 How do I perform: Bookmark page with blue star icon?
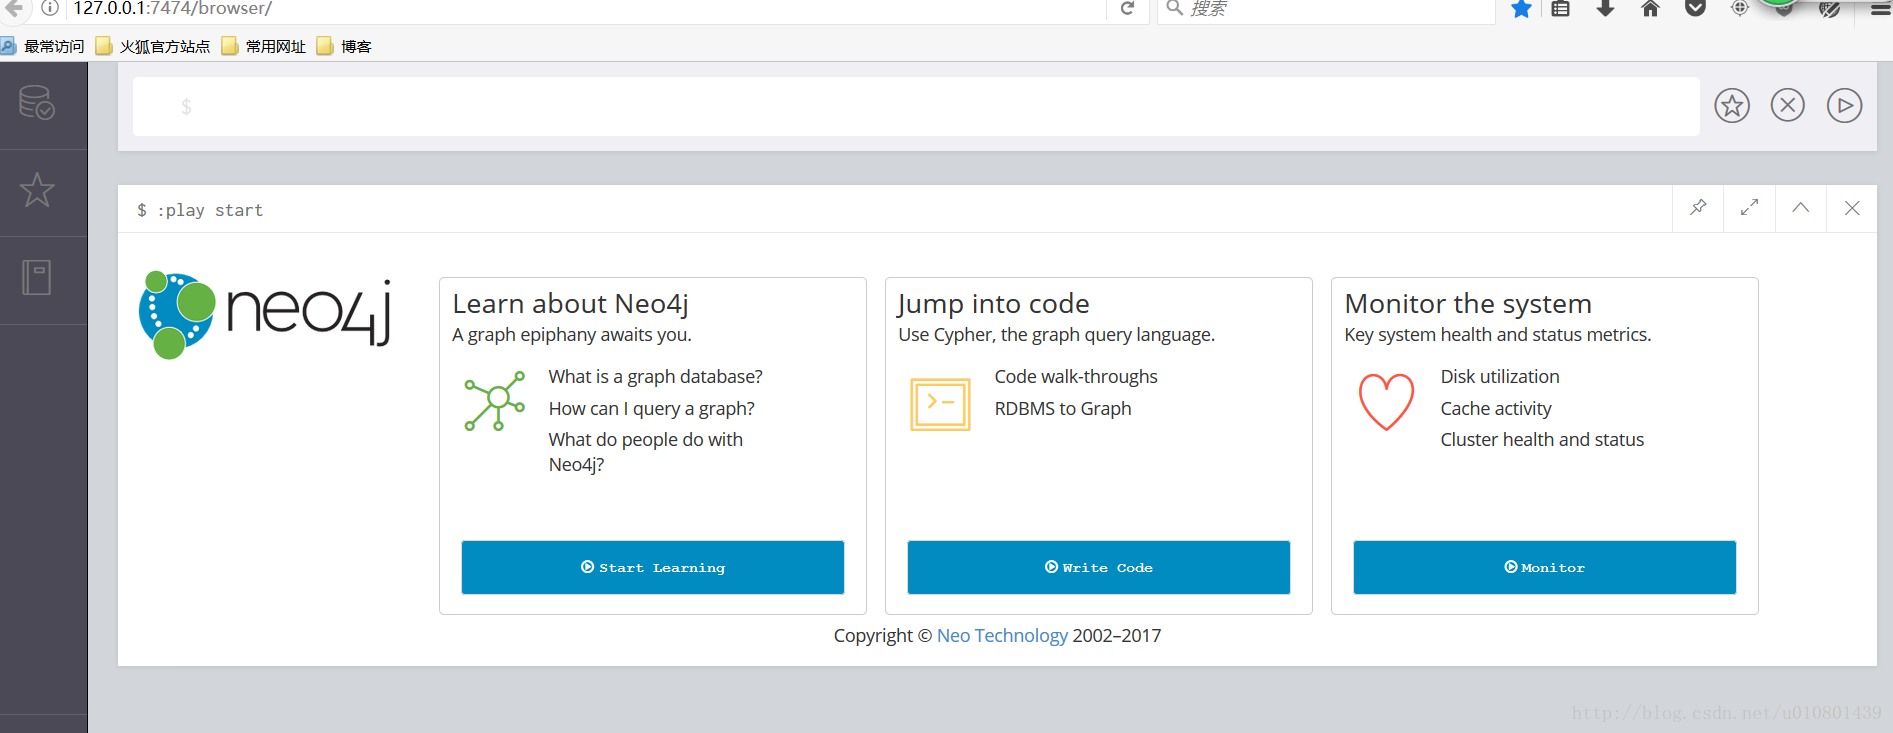[1521, 9]
